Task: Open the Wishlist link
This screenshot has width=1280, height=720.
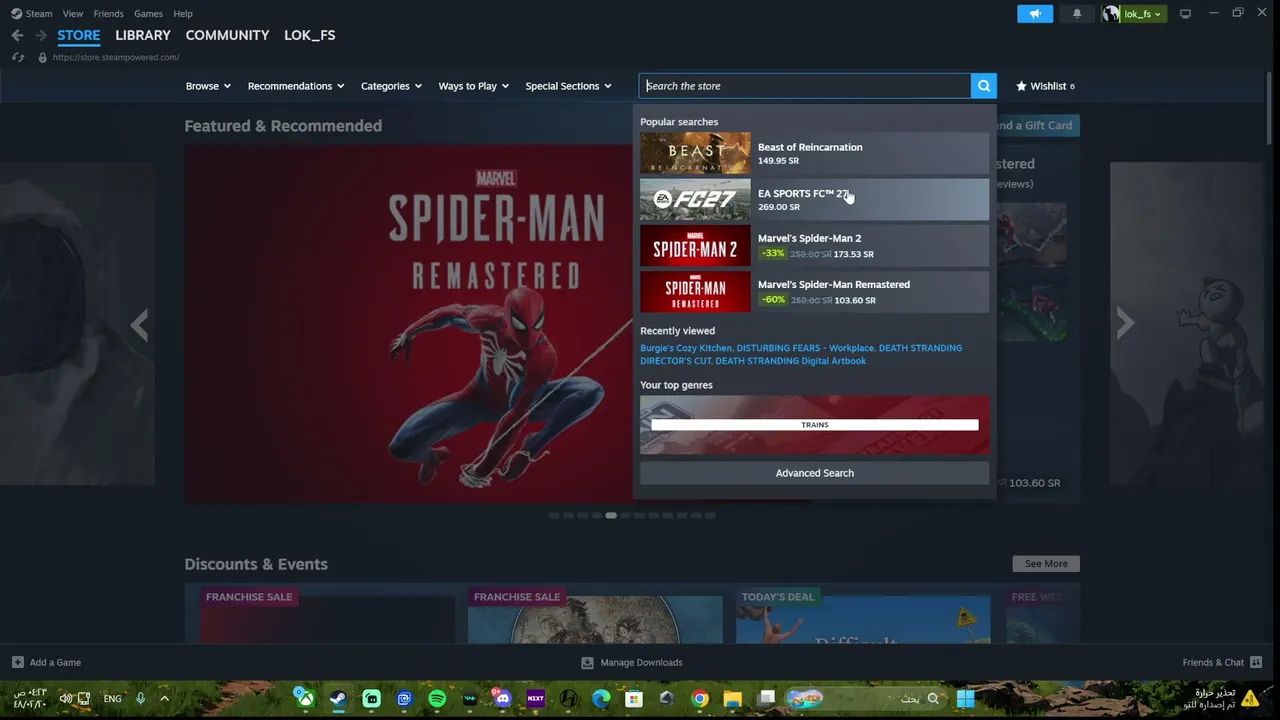Action: (1045, 86)
